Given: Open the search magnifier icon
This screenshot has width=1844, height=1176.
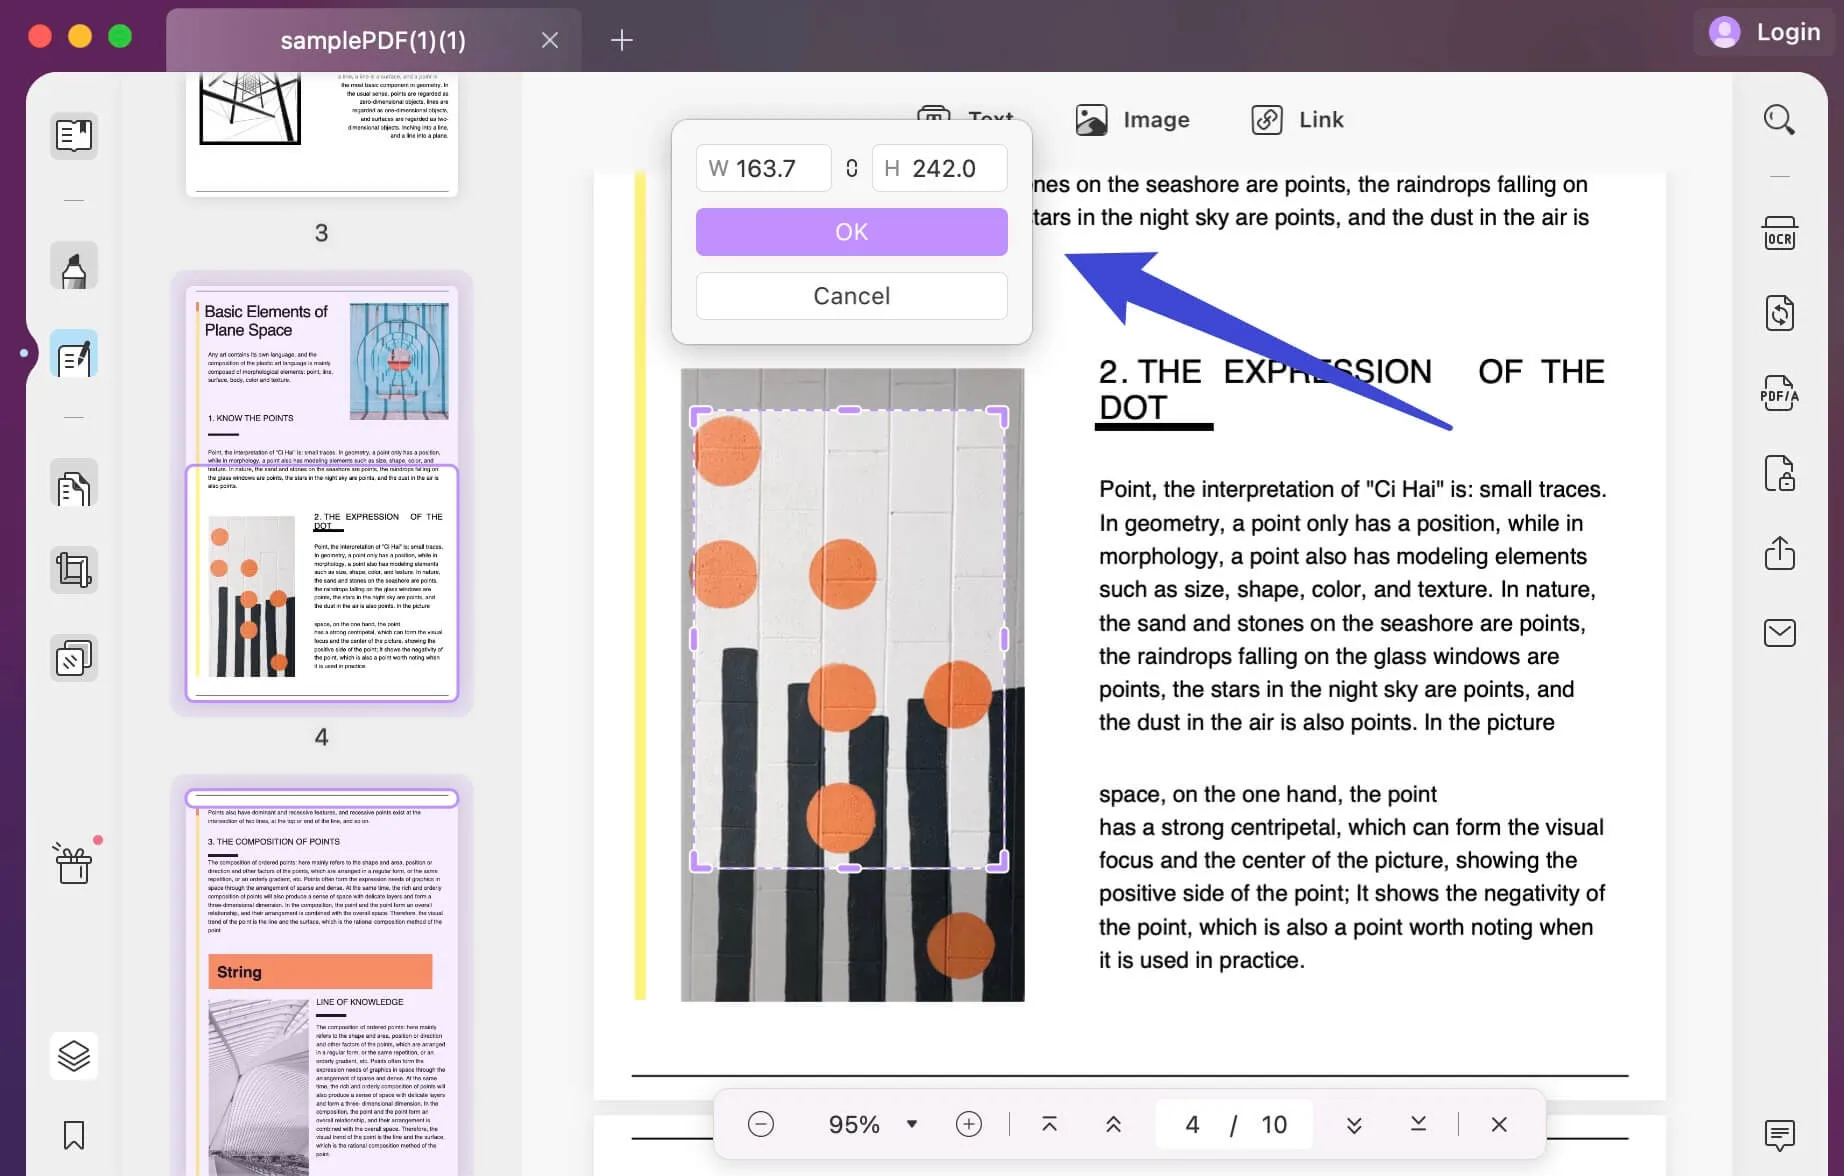Looking at the screenshot, I should click(x=1779, y=120).
